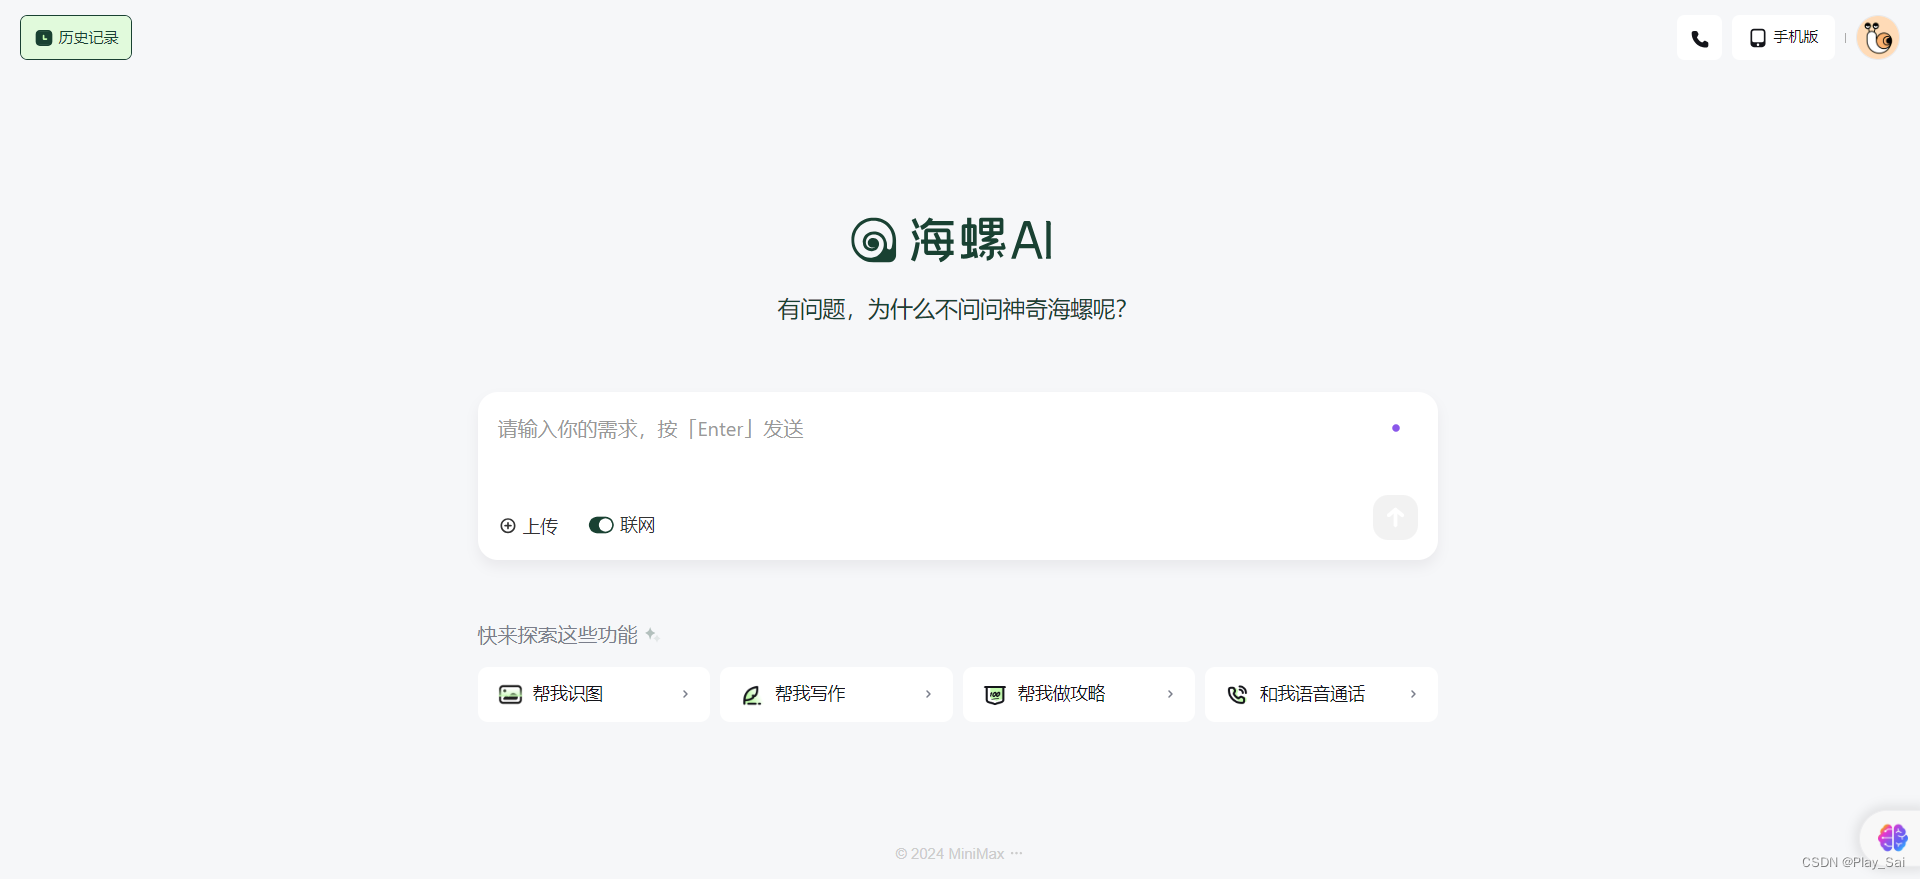Screen dimensions: 1920x879
Task: Click the phone waves icon on 和我语音通话
Action: pos(1237,695)
